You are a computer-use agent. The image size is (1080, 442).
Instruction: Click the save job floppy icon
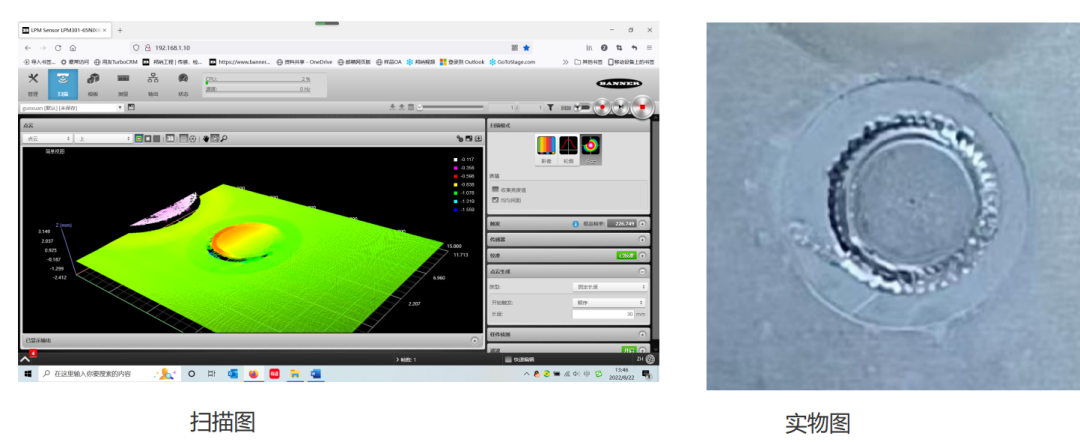tap(131, 107)
